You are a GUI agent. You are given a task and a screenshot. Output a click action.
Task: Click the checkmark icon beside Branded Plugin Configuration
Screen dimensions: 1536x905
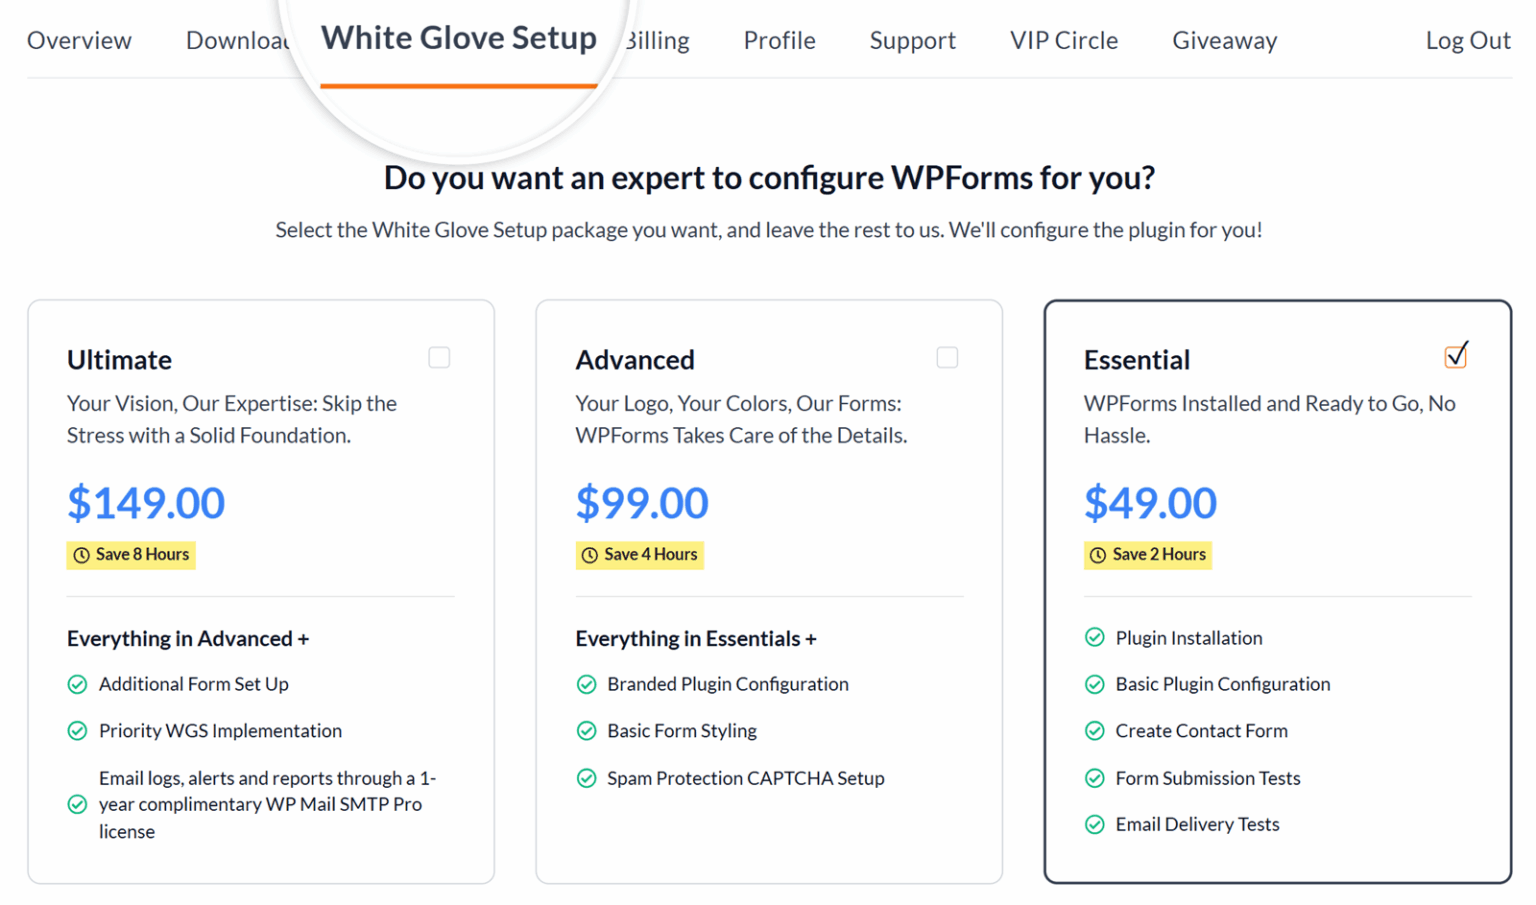pyautogui.click(x=586, y=684)
